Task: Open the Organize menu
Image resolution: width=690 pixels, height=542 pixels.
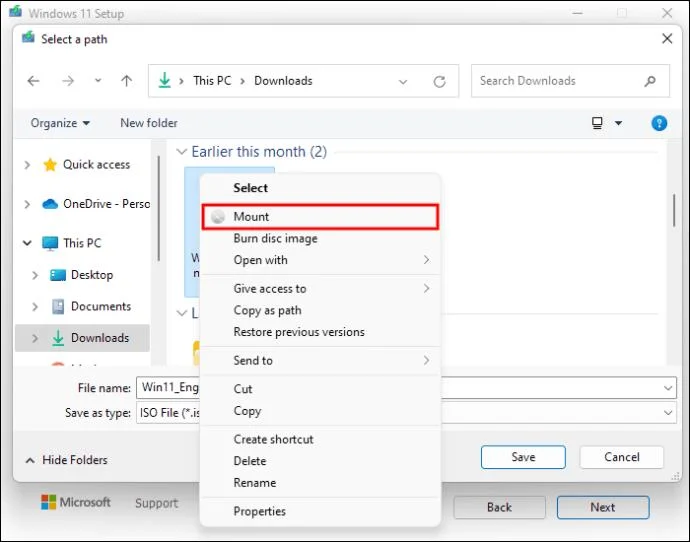Action: tap(60, 123)
